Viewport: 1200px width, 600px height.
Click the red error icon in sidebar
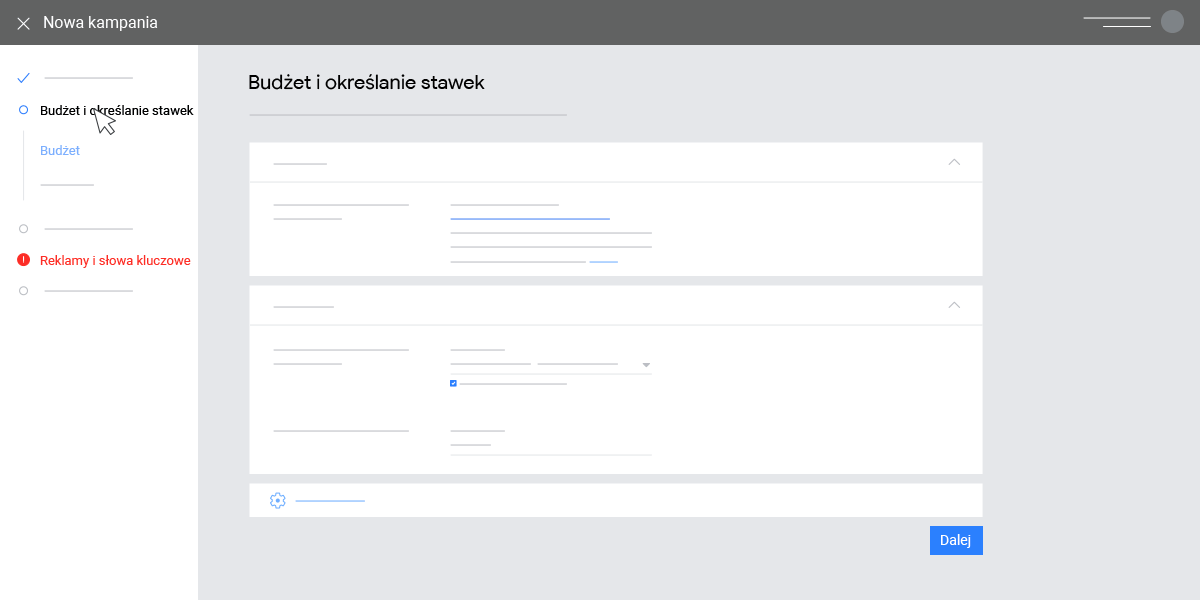pos(23,260)
